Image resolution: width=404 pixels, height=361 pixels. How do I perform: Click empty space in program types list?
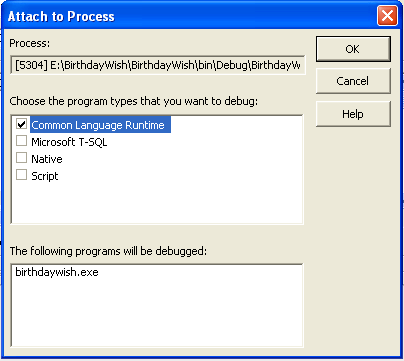click(x=157, y=203)
